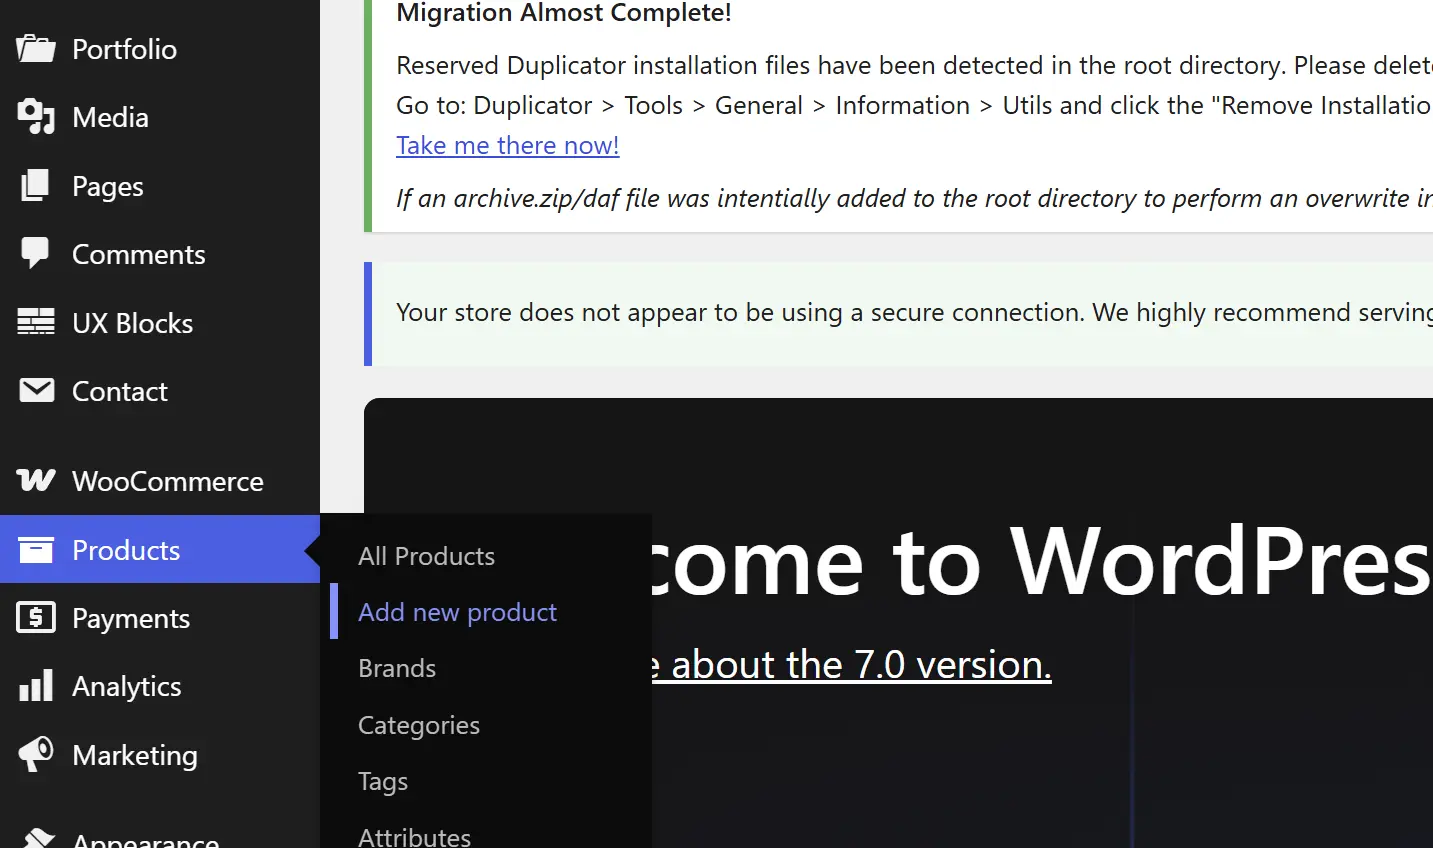Open the Brands submenu entry

pyautogui.click(x=397, y=668)
